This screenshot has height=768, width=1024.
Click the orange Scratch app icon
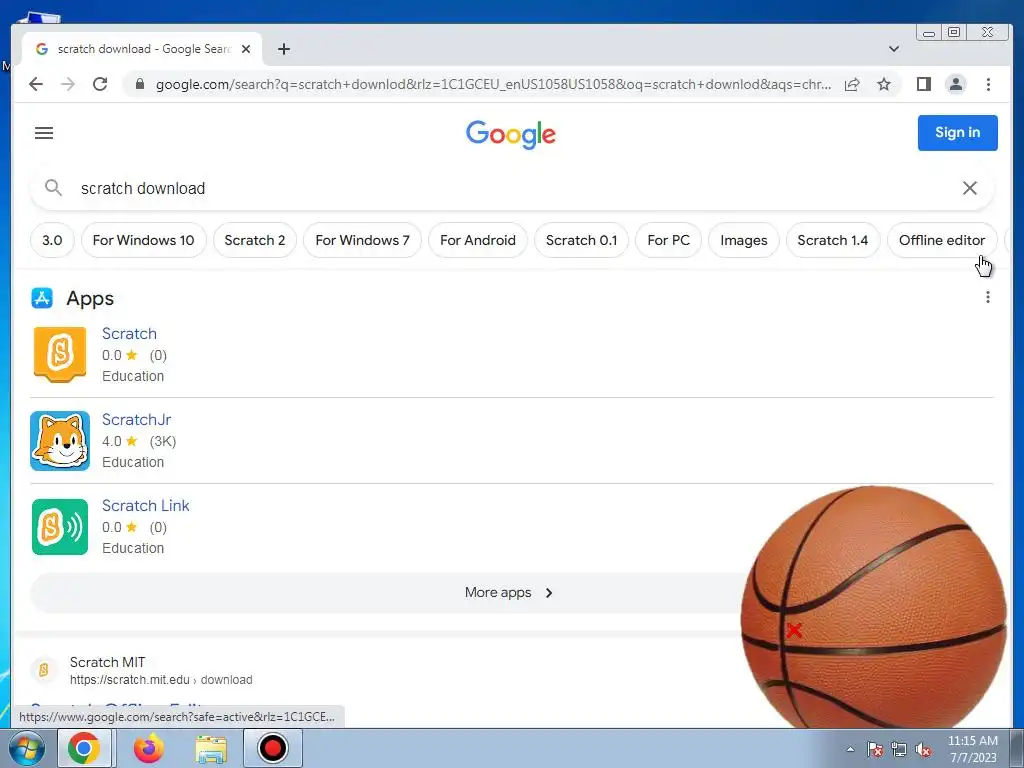[60, 355]
